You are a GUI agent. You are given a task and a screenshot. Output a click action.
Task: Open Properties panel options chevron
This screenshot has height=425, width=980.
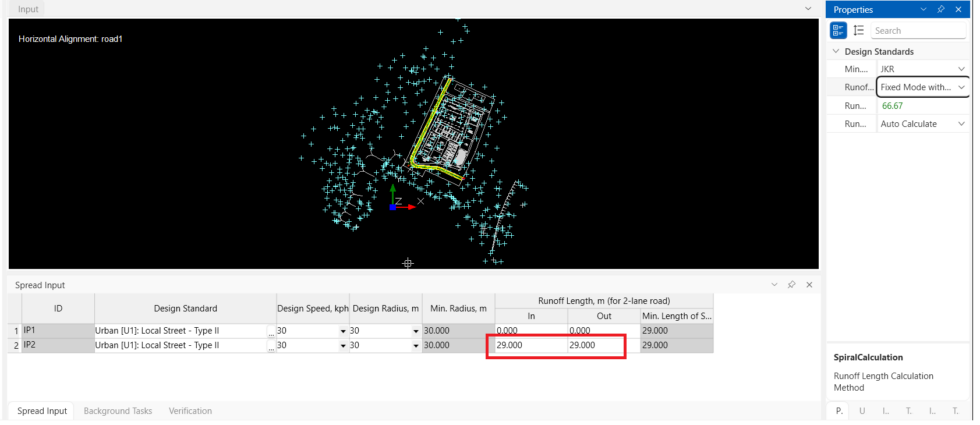pyautogui.click(x=924, y=9)
